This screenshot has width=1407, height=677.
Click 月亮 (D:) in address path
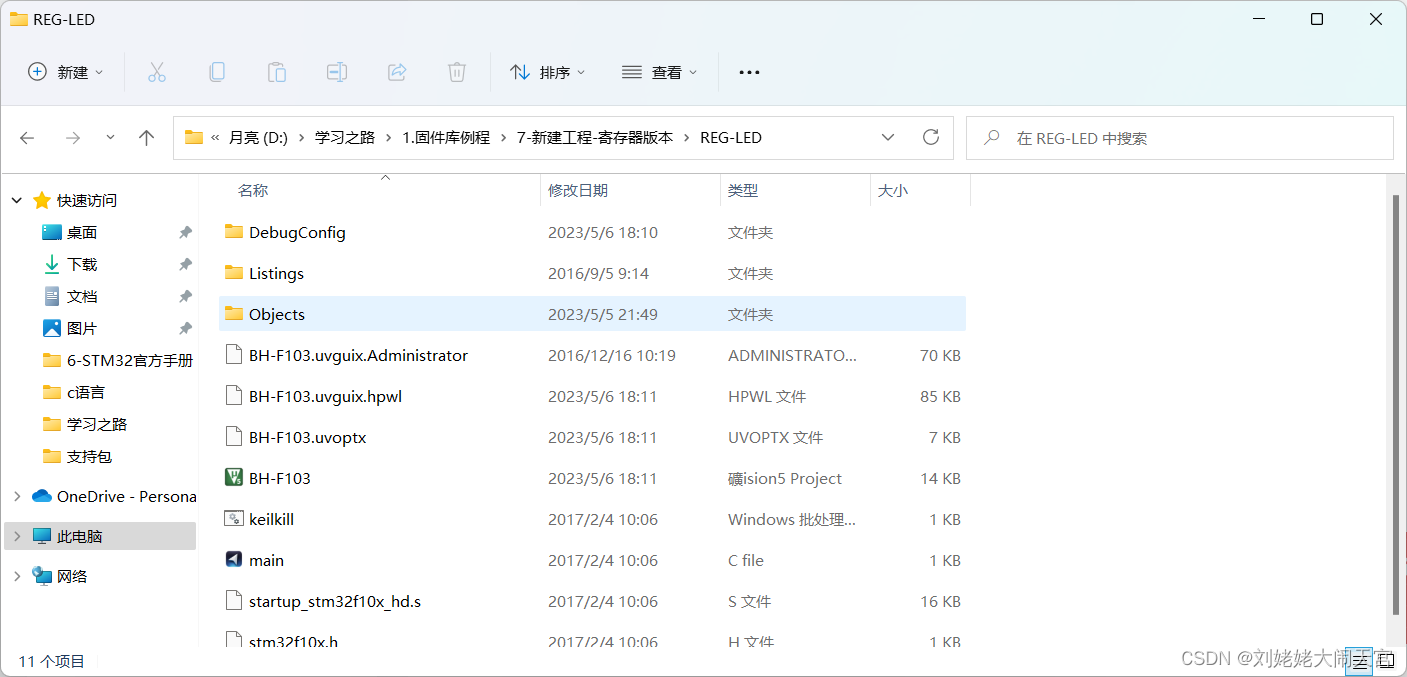[x=258, y=138]
